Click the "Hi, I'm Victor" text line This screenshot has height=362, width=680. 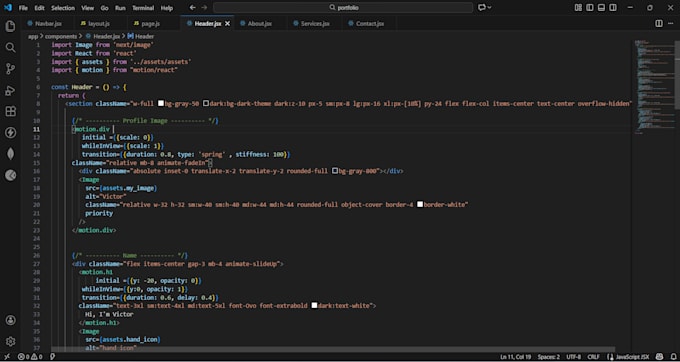click(x=109, y=314)
